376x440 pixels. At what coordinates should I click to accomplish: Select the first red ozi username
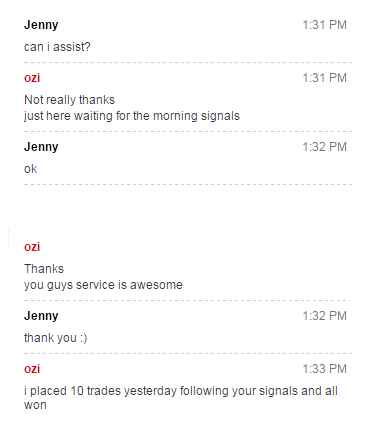click(x=32, y=78)
